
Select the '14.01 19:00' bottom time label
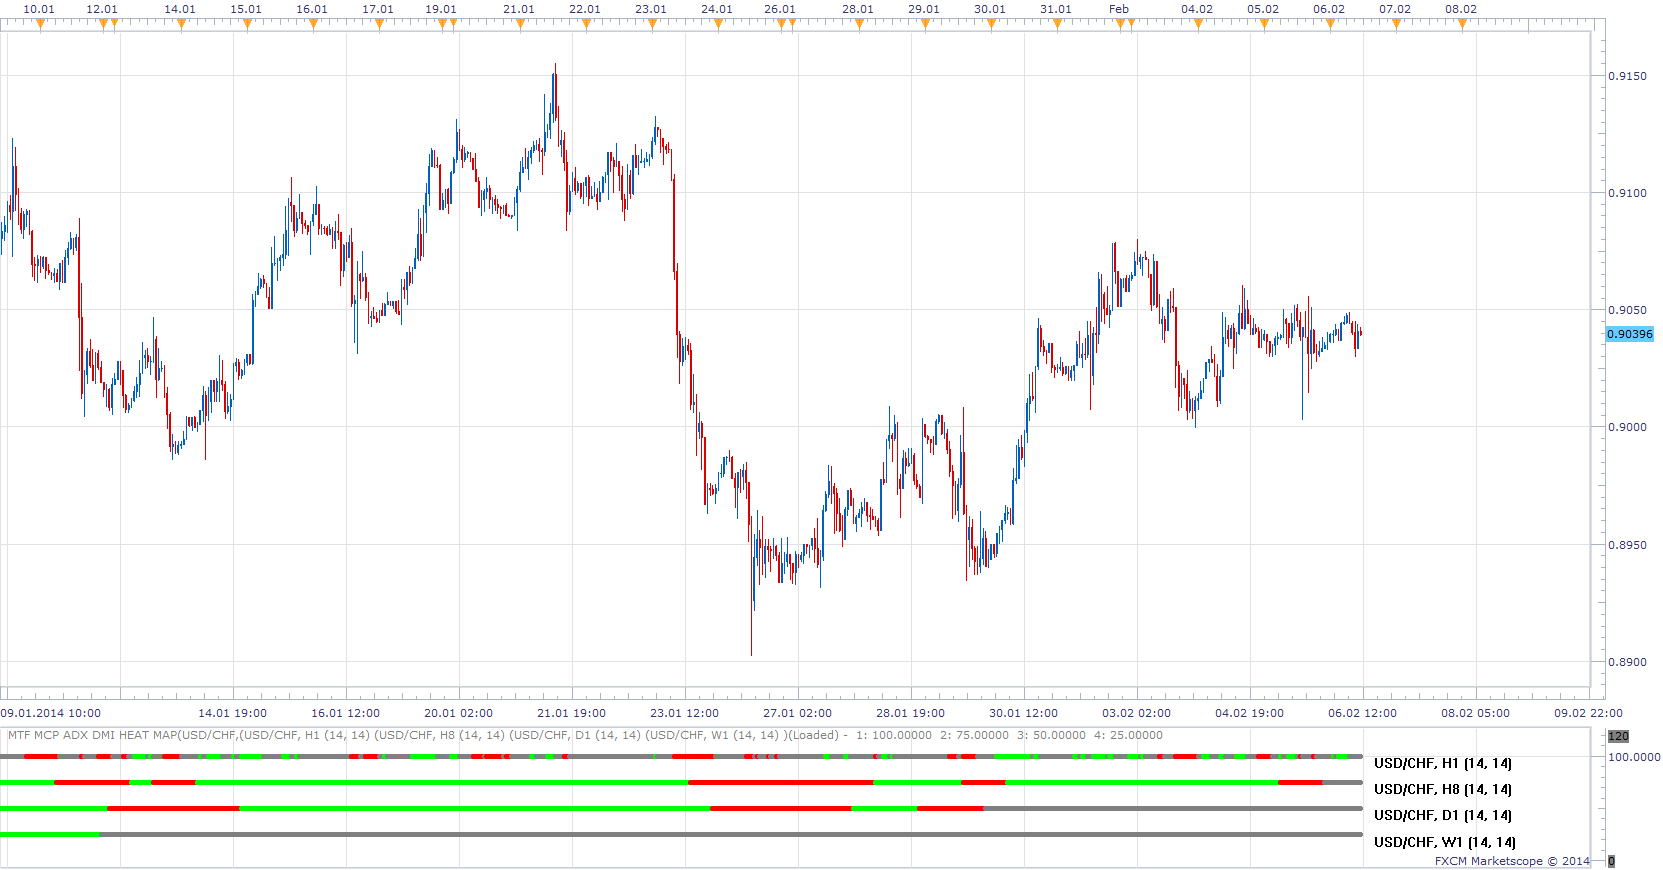point(232,713)
